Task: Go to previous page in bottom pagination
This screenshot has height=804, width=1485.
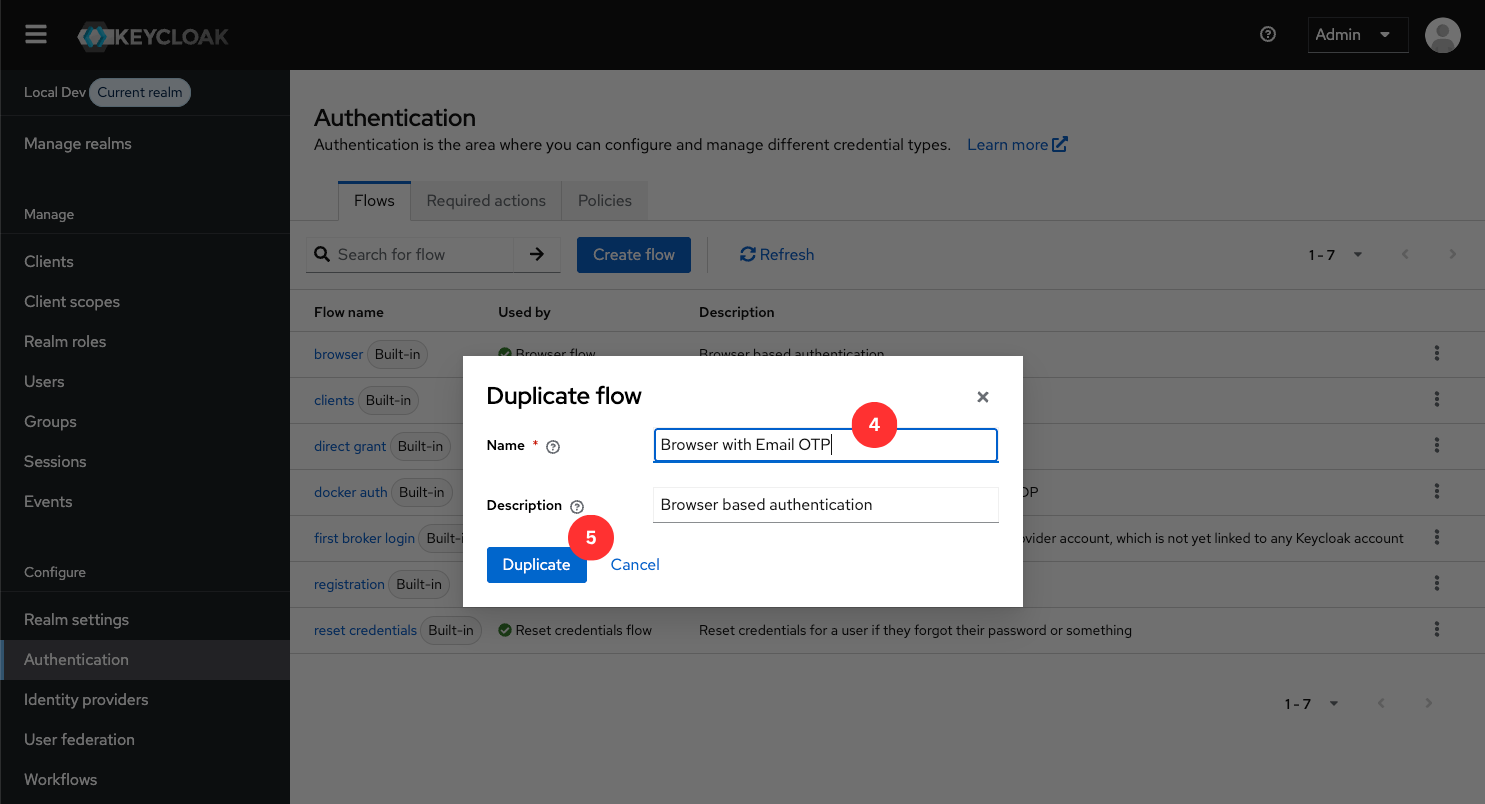Action: coord(1381,703)
